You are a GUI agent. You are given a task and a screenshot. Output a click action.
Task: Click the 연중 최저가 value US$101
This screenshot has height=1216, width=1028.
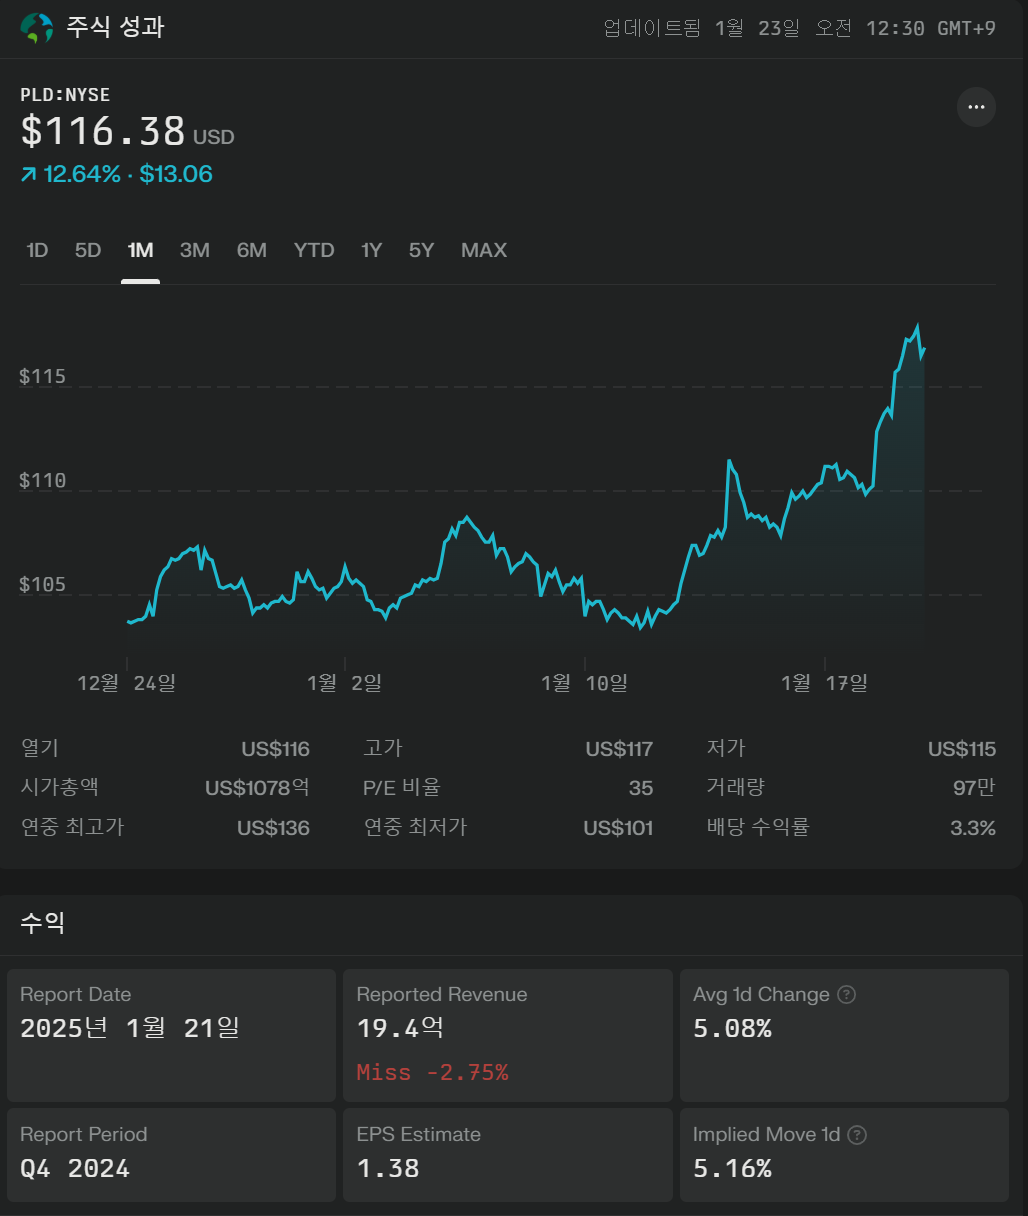pyautogui.click(x=618, y=828)
